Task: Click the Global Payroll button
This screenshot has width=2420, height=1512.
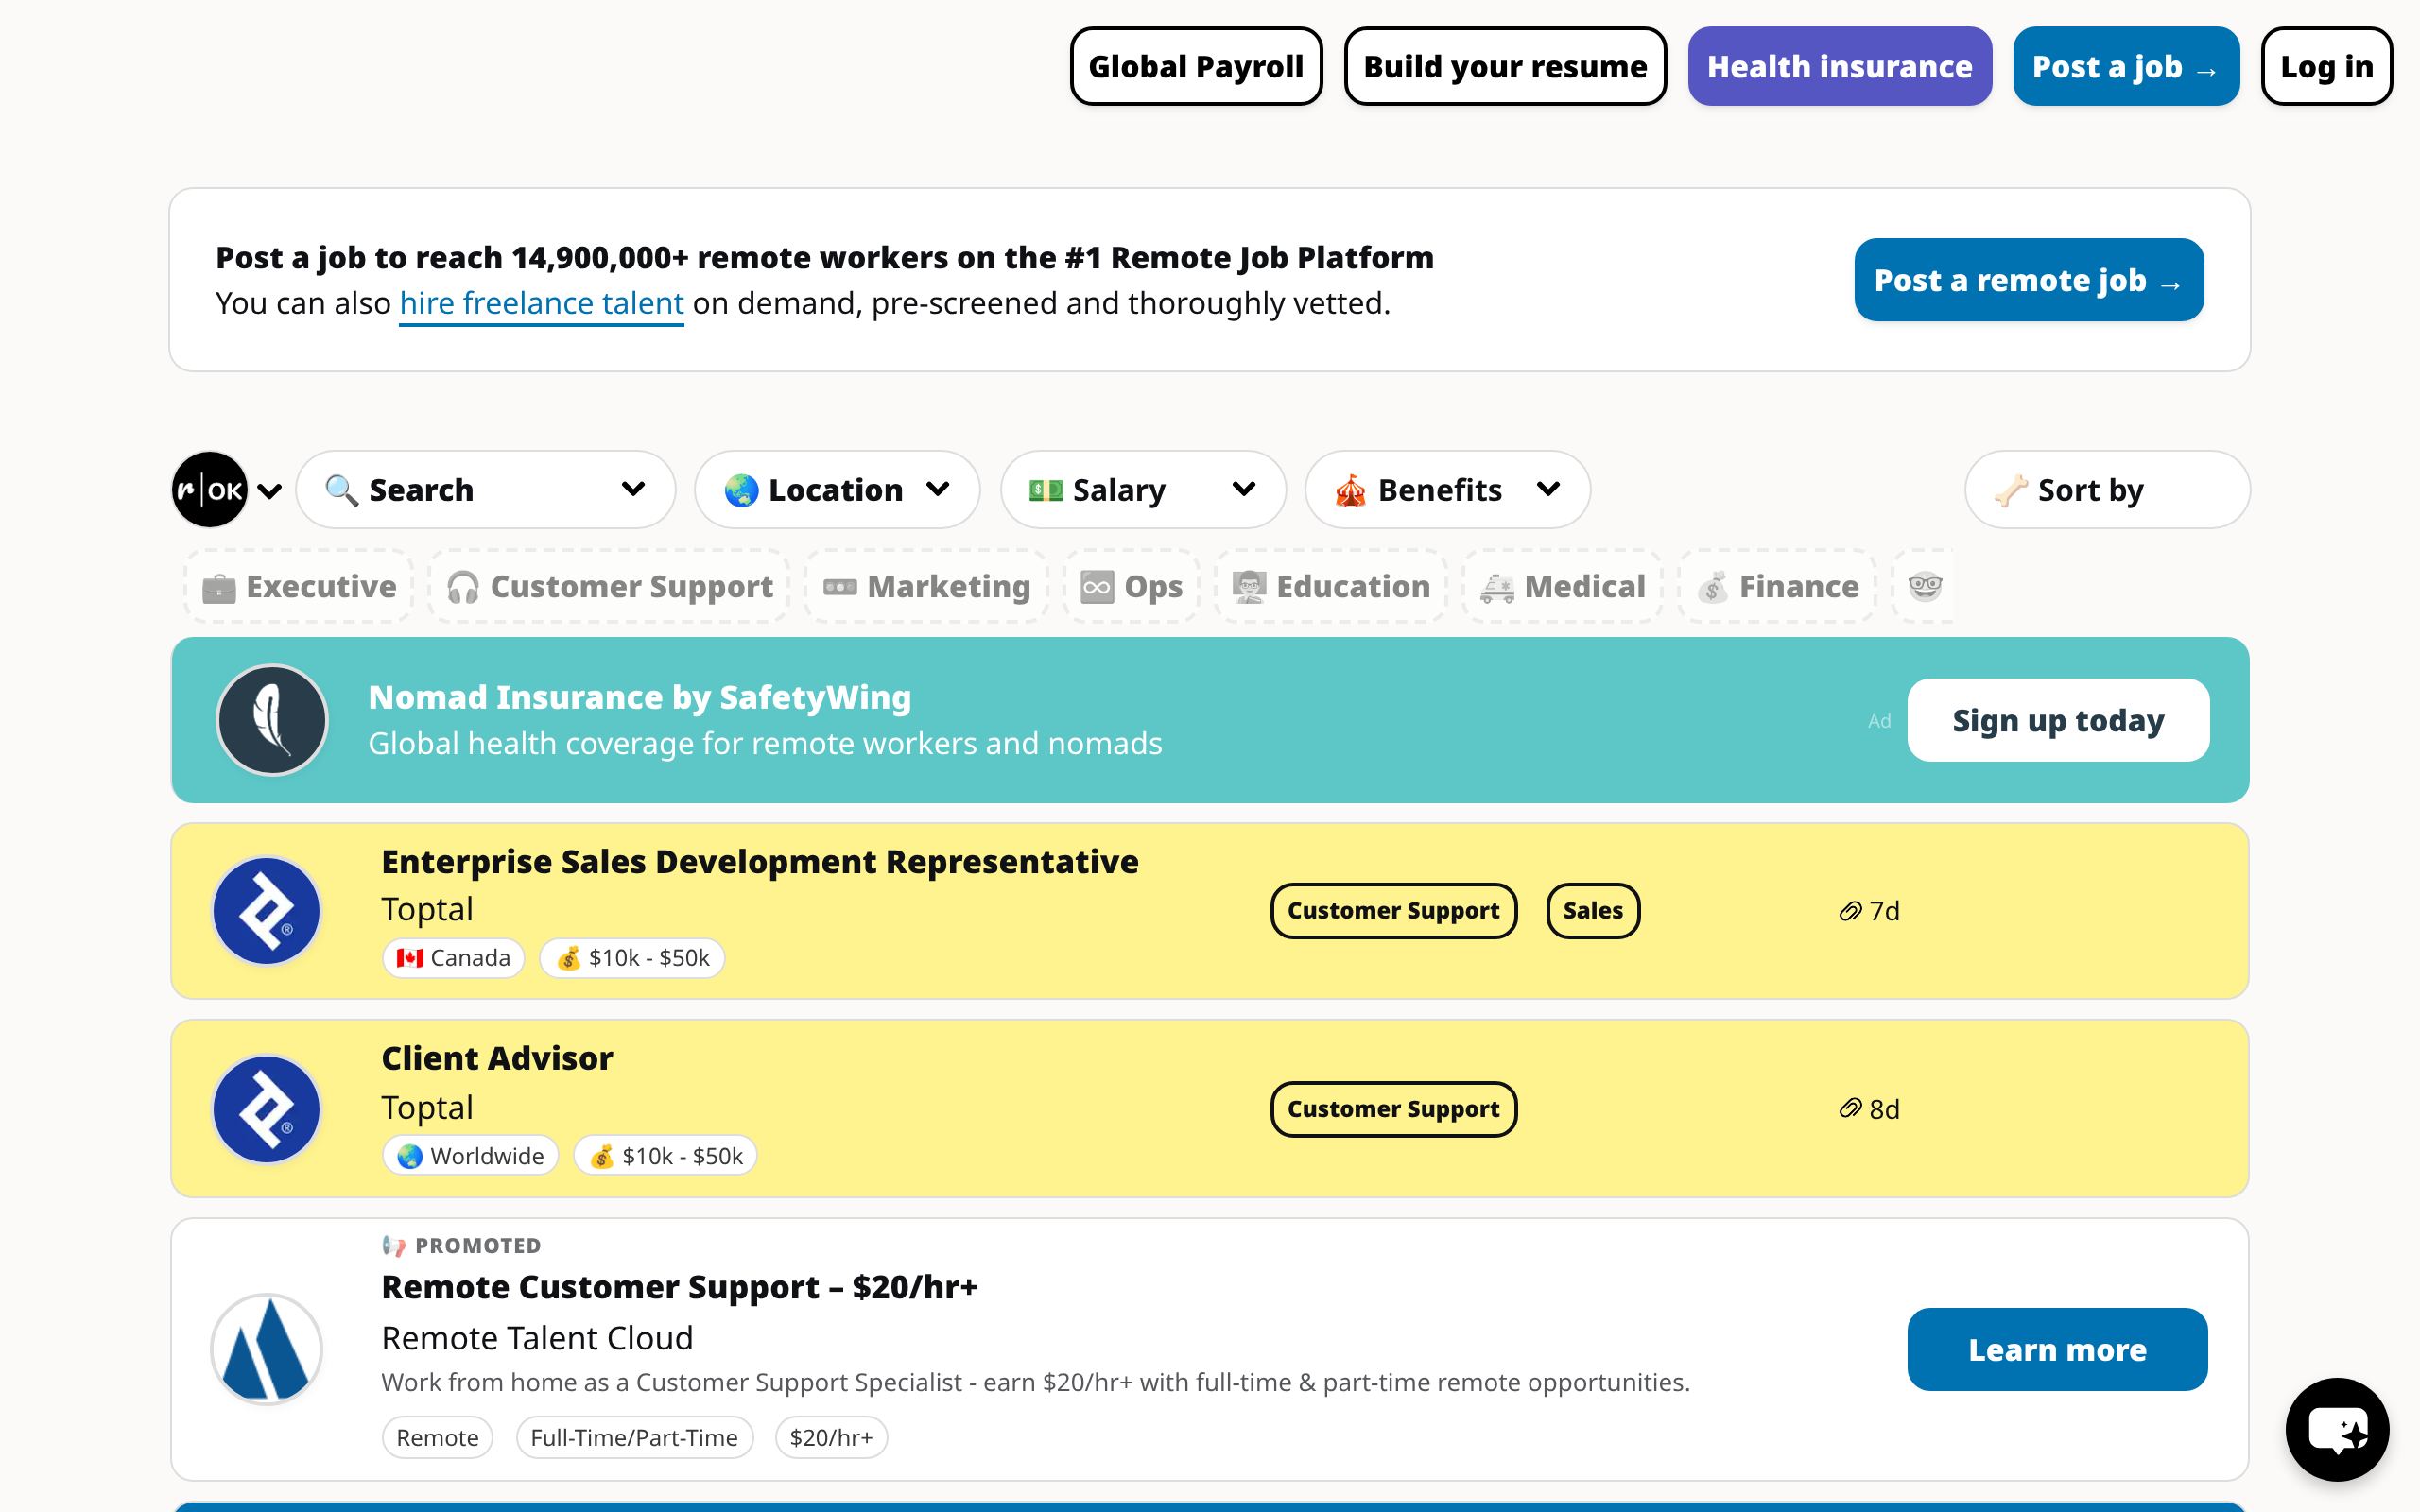Action: click(x=1196, y=66)
